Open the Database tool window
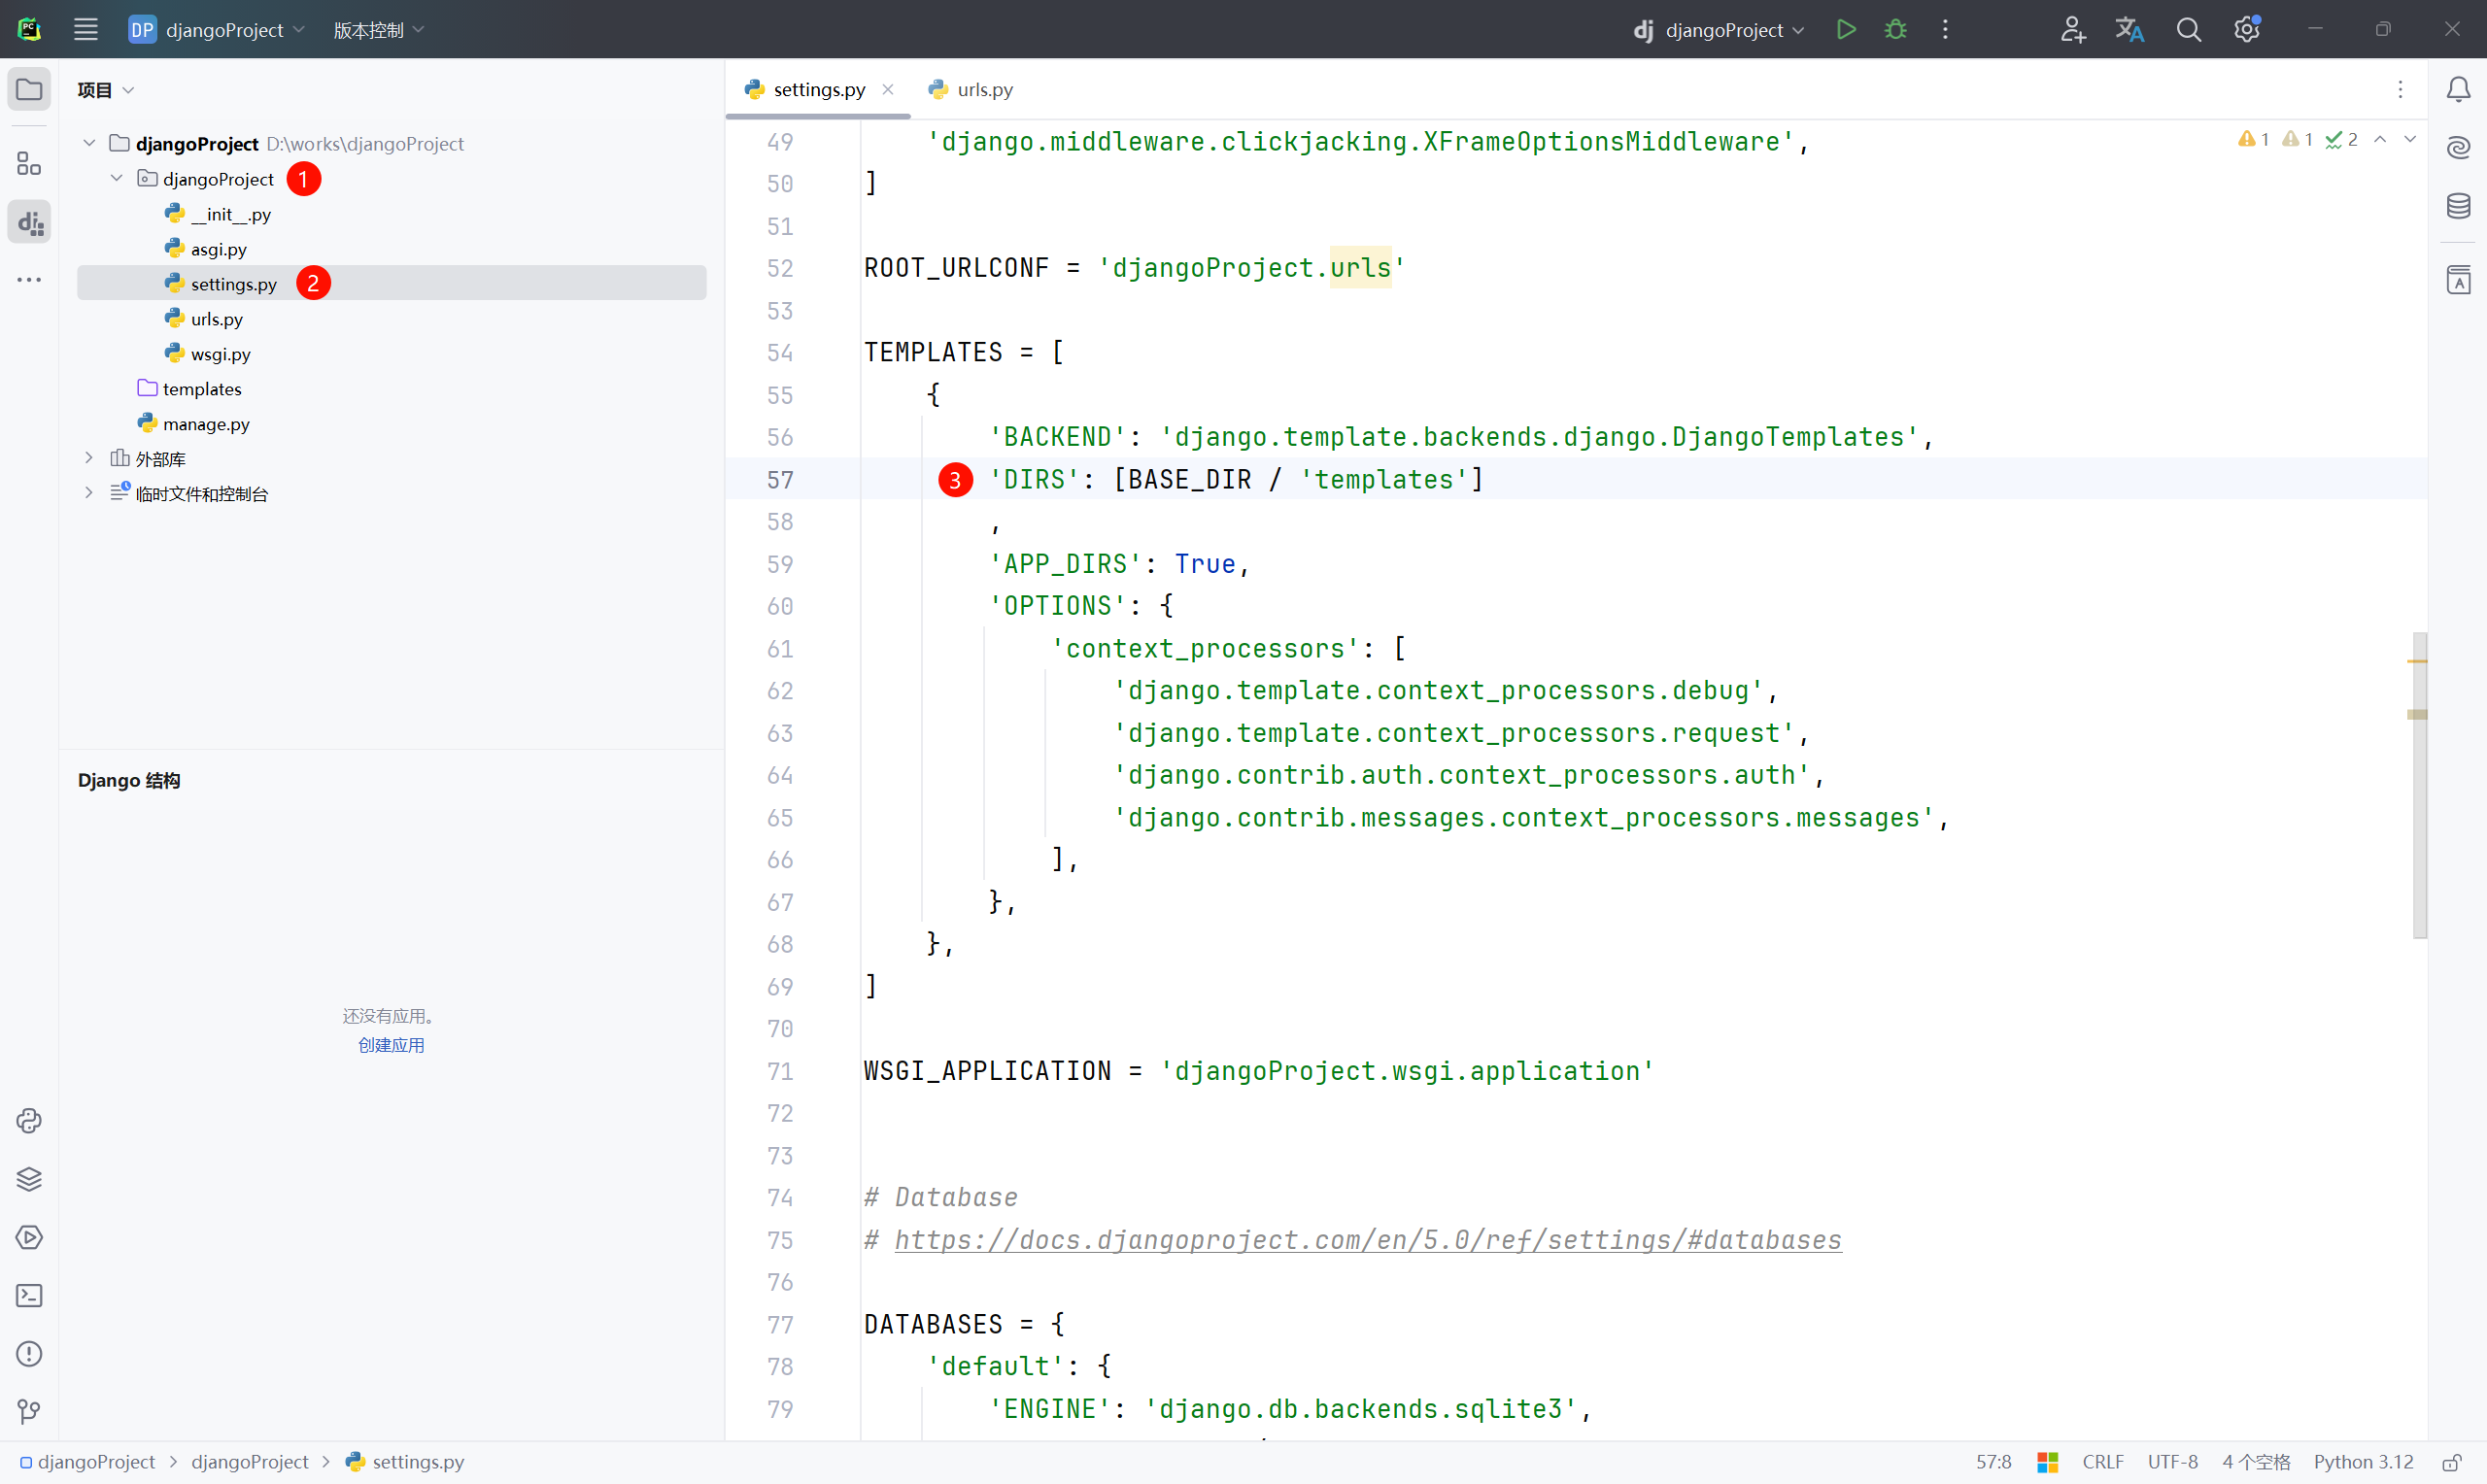Image resolution: width=2487 pixels, height=1484 pixels. point(2458,206)
